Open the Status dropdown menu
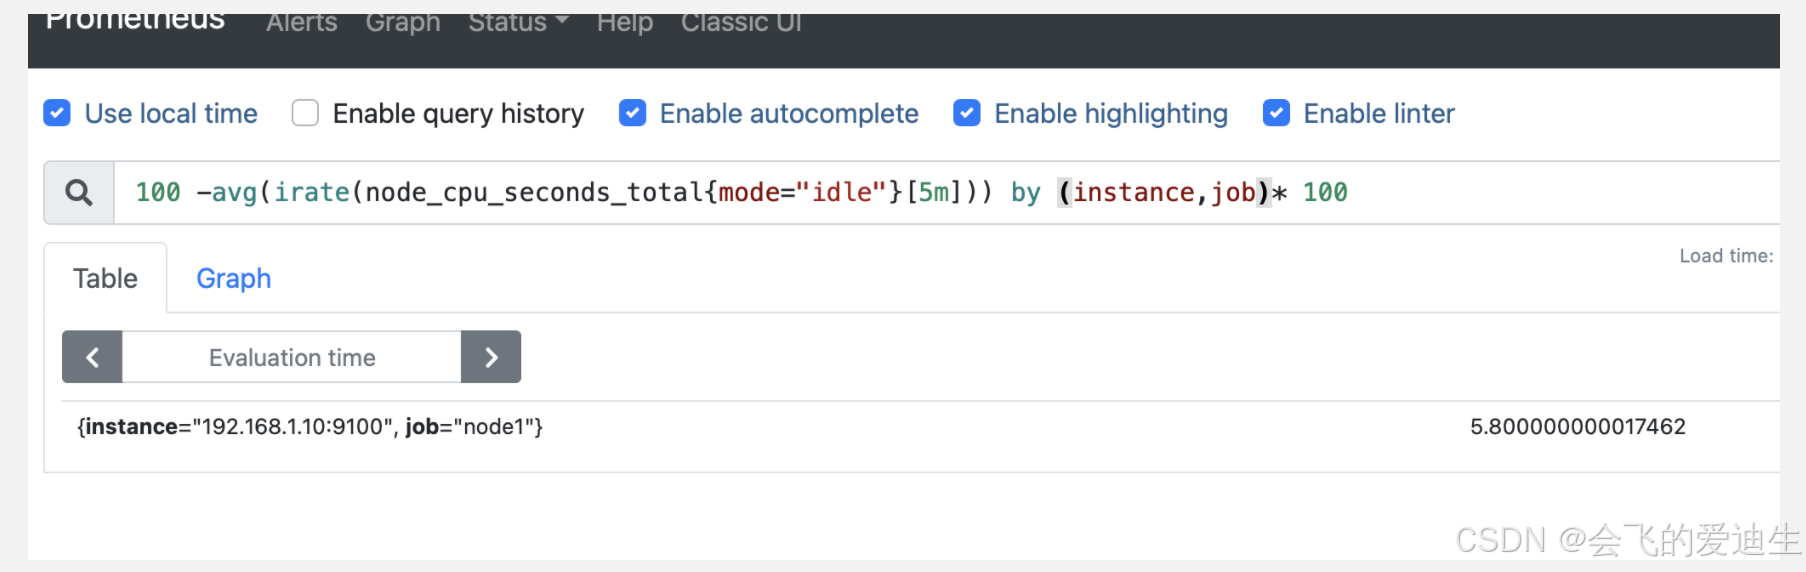This screenshot has height=572, width=1806. tap(518, 22)
